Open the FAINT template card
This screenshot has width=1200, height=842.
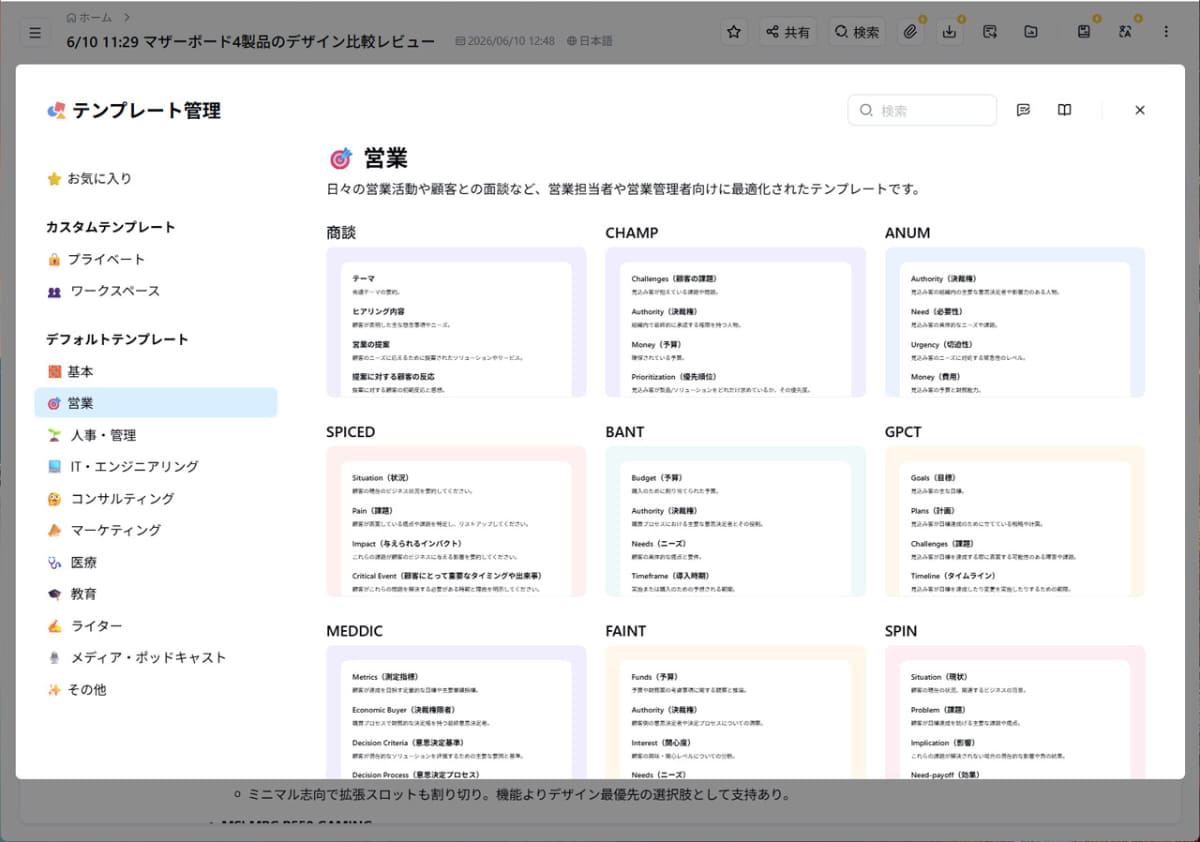click(x=735, y=712)
